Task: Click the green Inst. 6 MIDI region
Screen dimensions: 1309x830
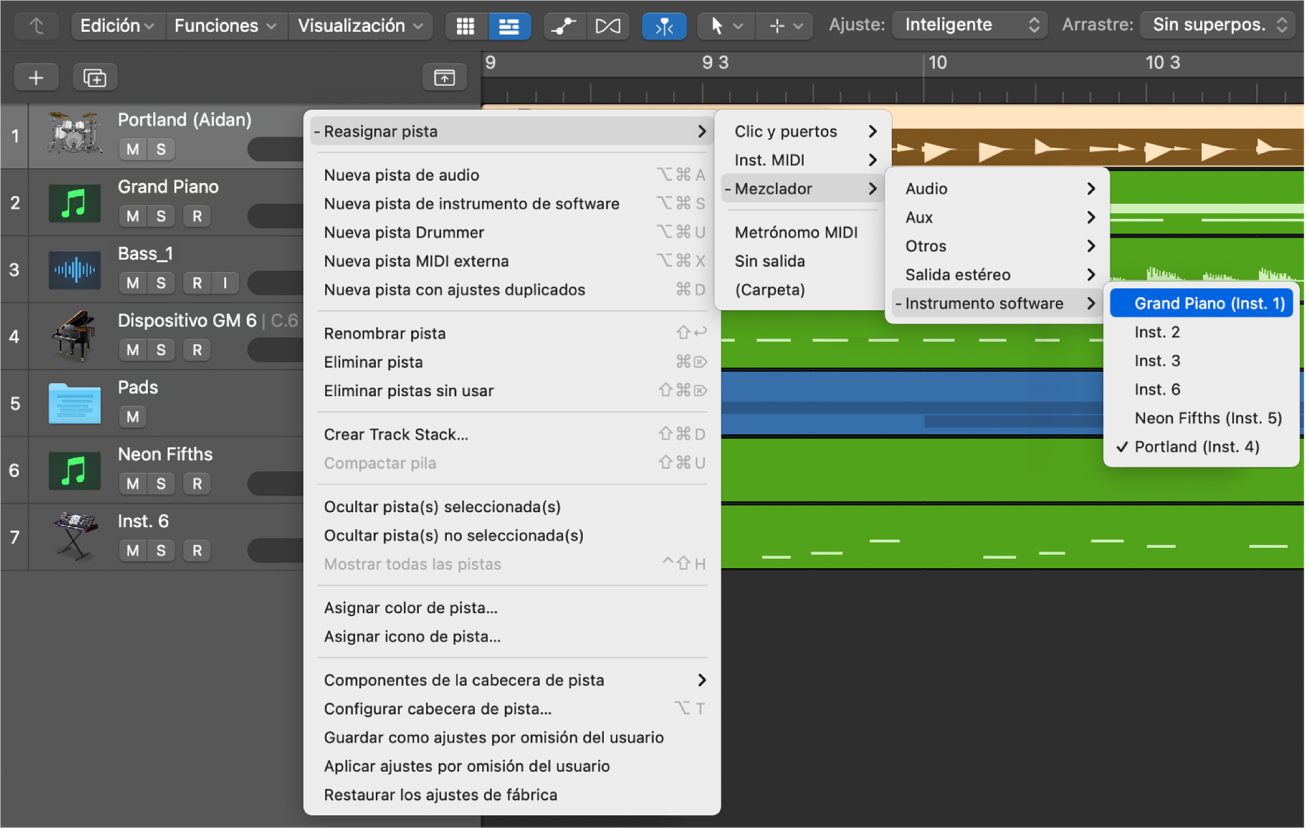Action: tap(1010, 537)
